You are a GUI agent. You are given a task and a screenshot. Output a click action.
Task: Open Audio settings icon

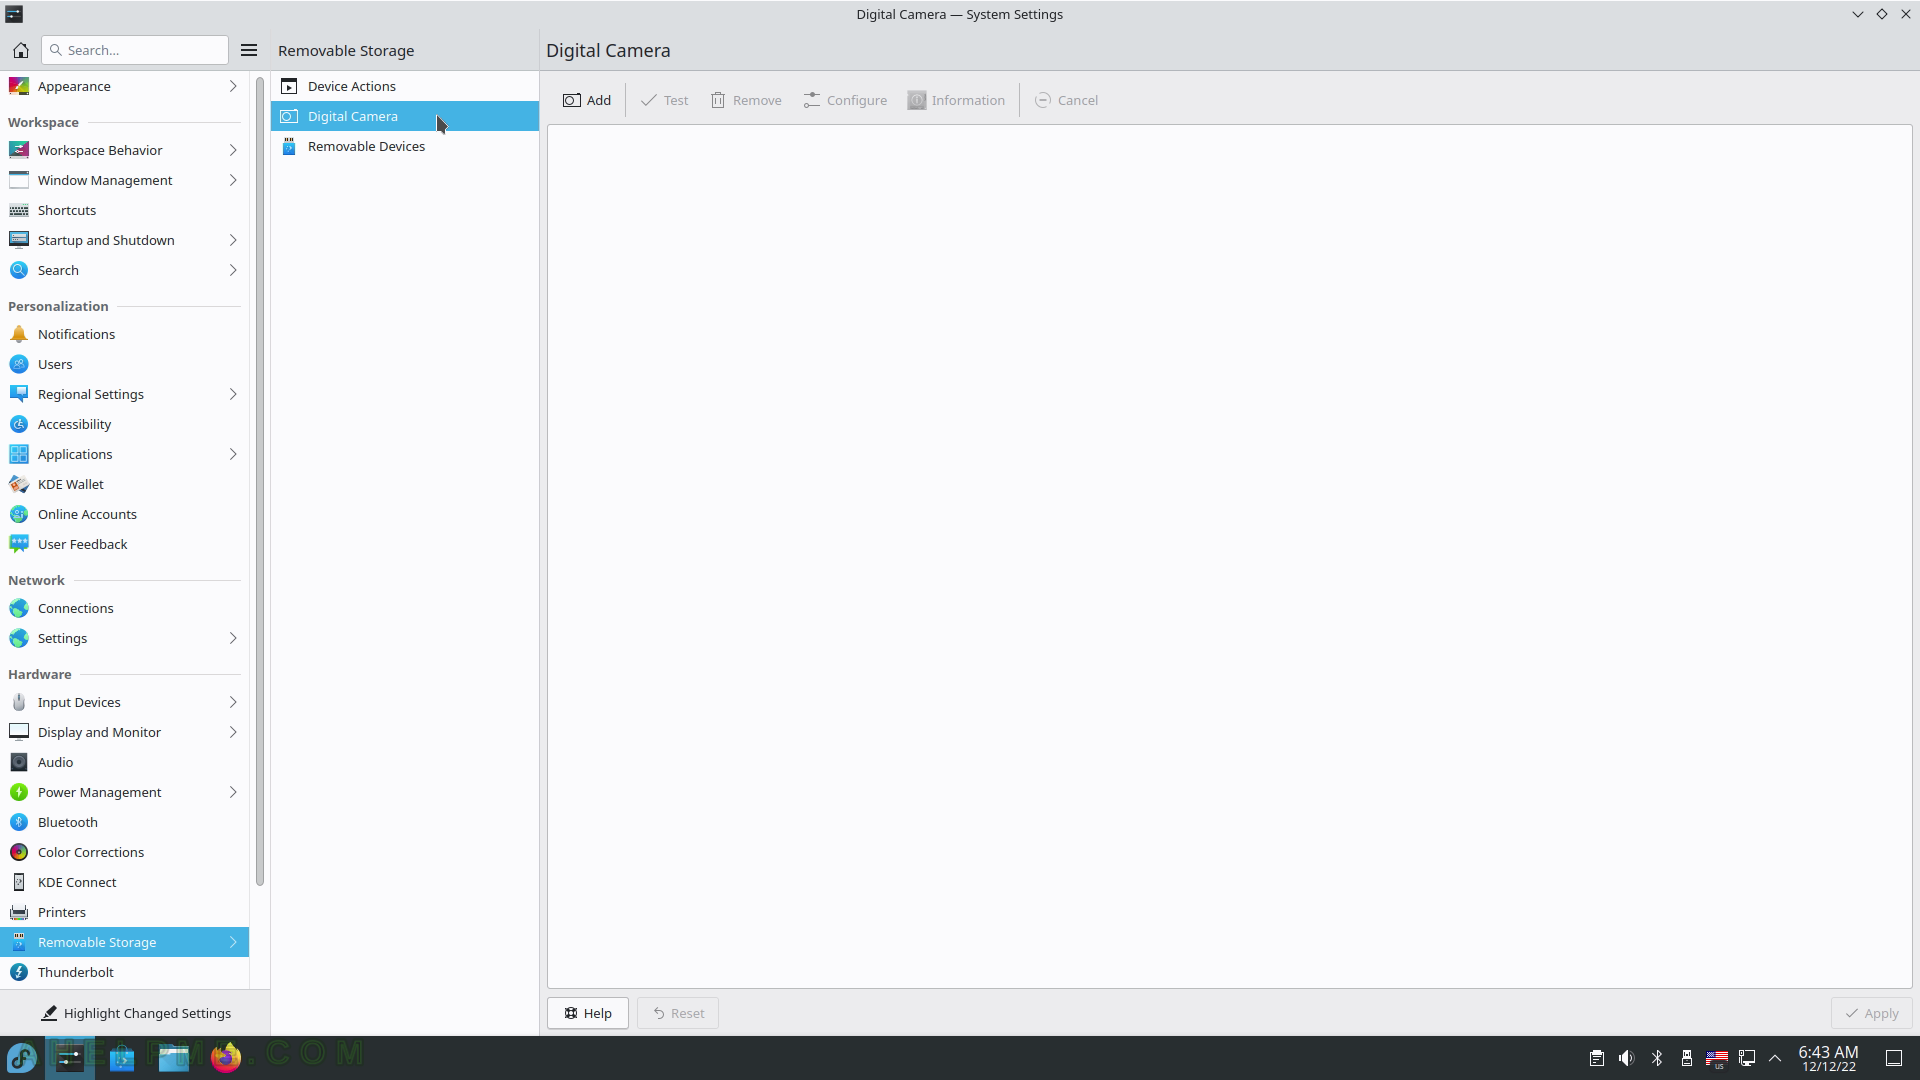(x=19, y=762)
